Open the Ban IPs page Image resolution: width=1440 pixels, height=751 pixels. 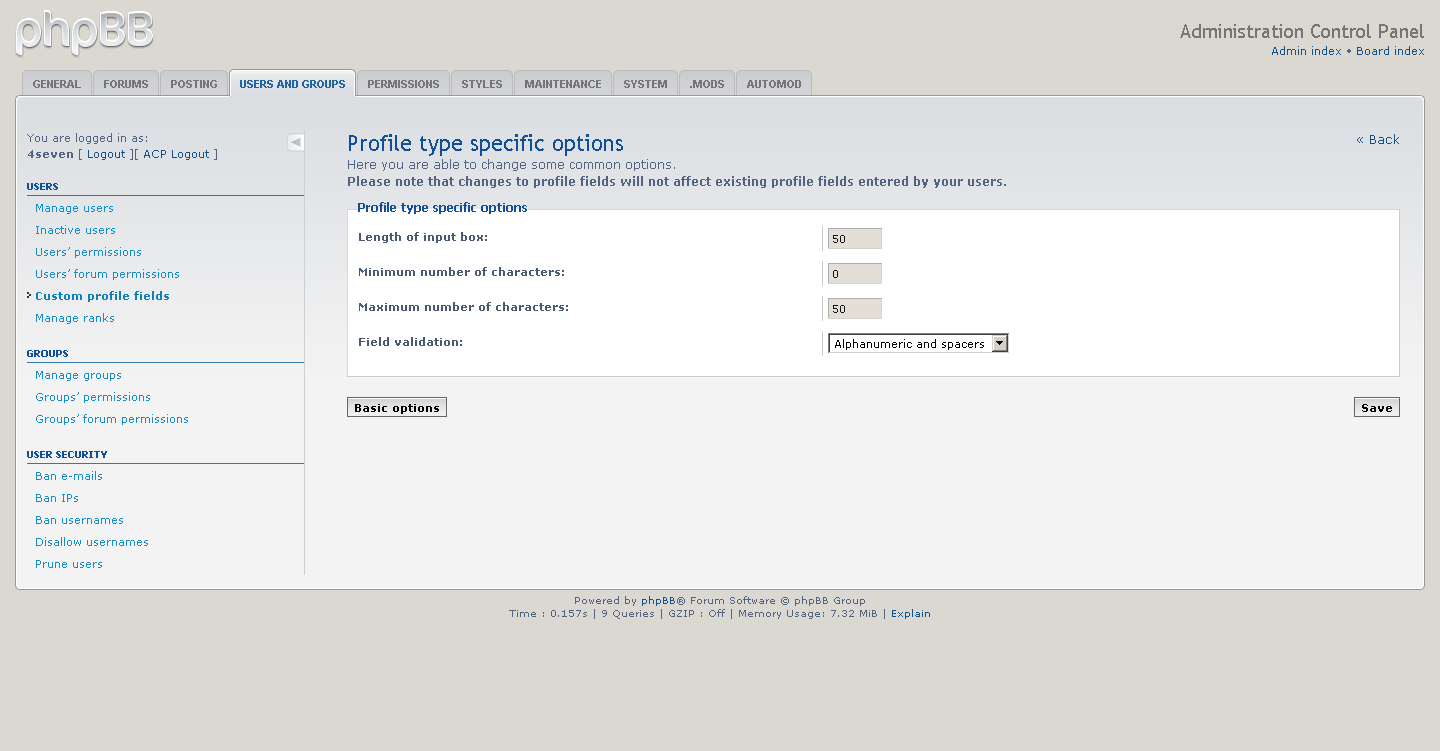[x=57, y=498]
